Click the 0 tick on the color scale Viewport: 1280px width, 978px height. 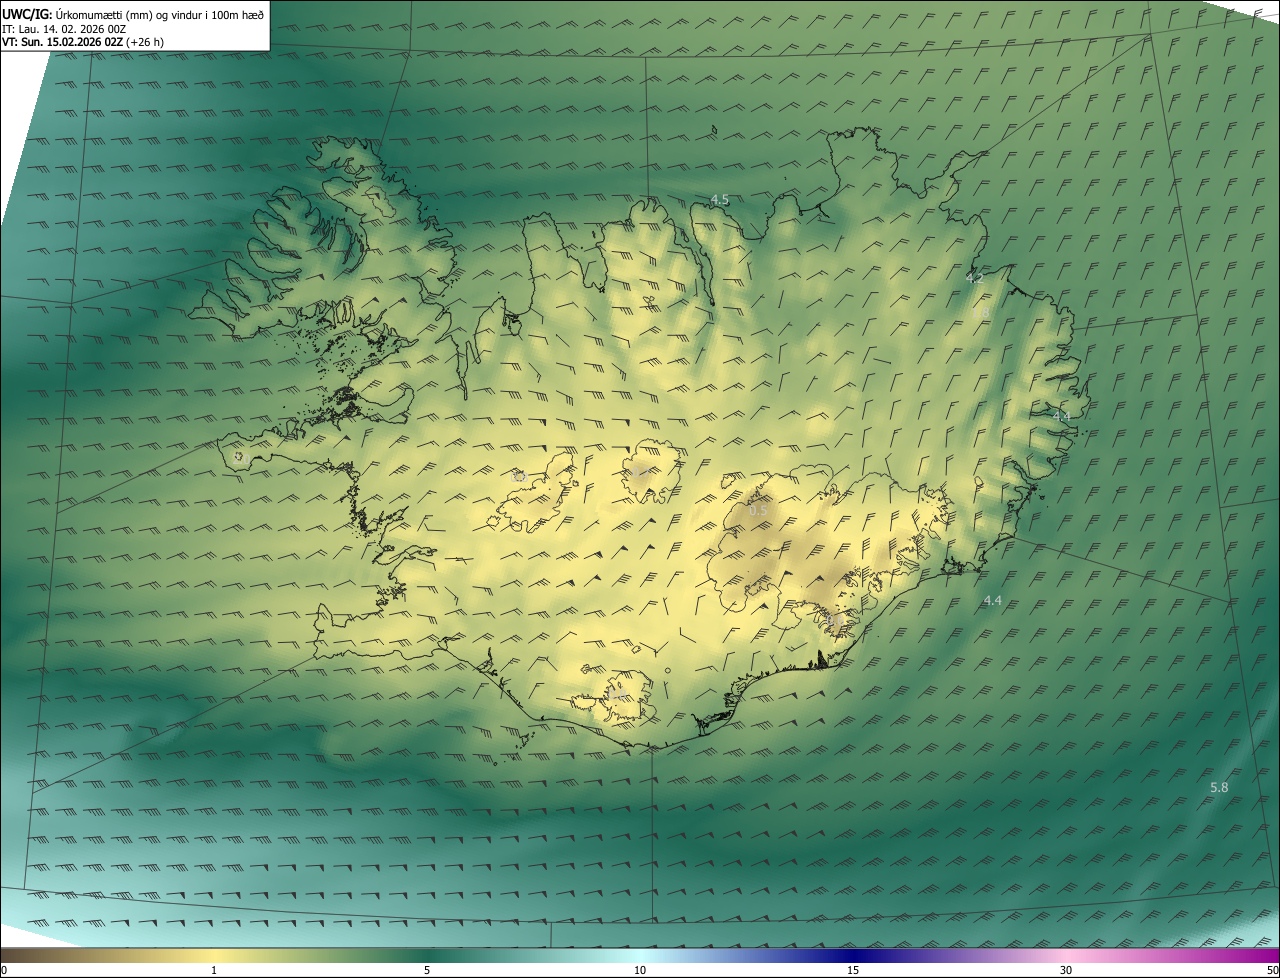point(4,970)
